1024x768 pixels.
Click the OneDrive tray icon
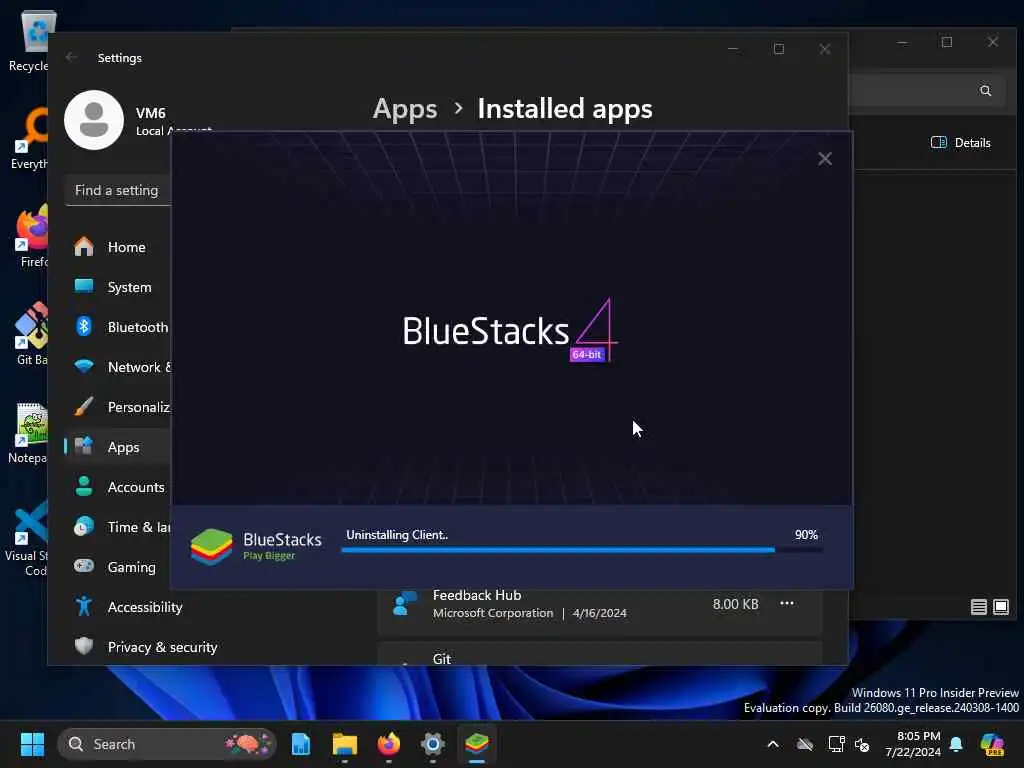click(x=805, y=744)
